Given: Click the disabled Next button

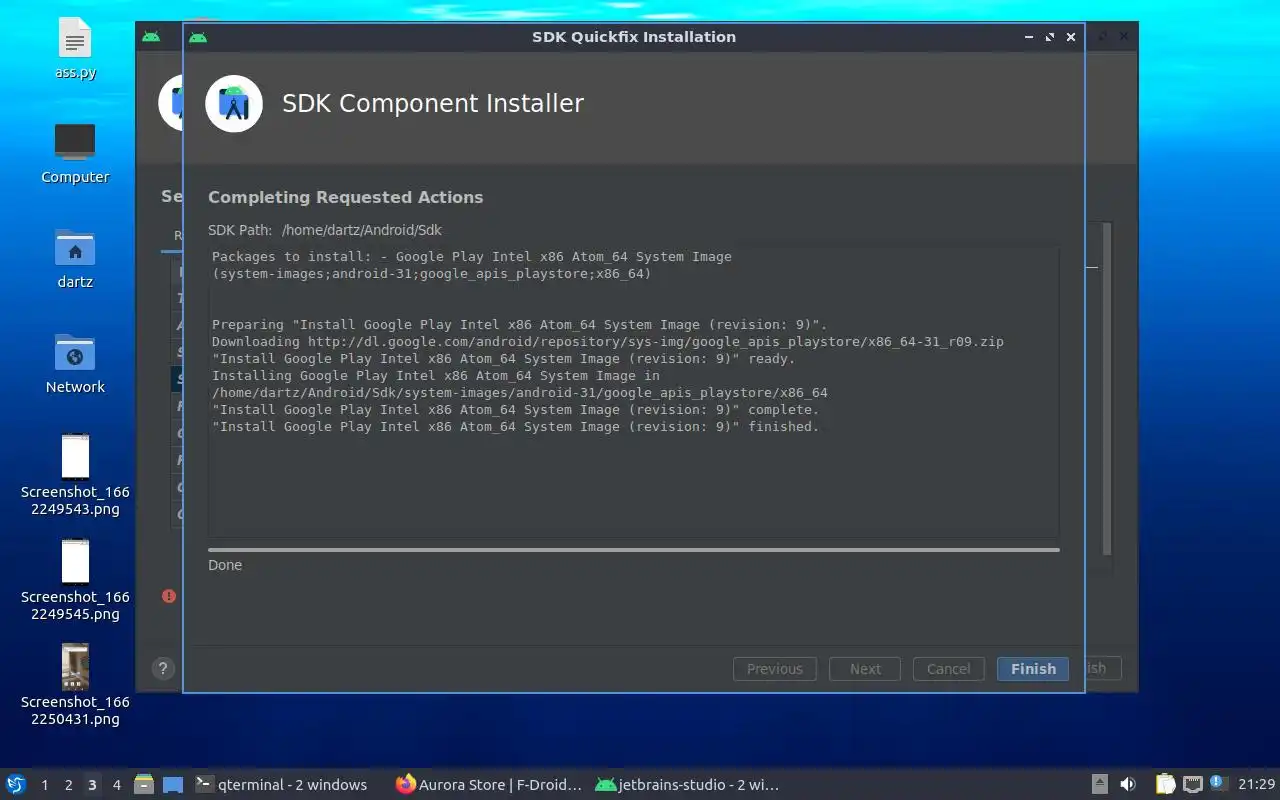Looking at the screenshot, I should pos(865,669).
